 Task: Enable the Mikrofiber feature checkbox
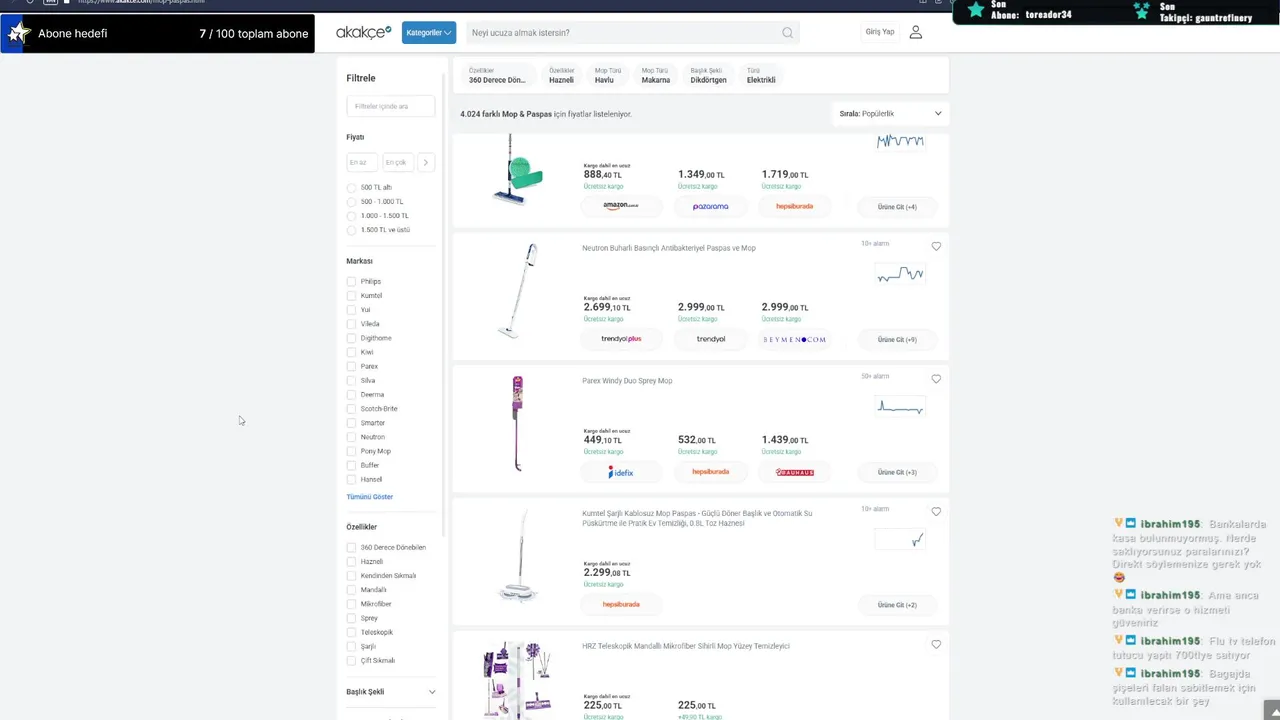352,604
